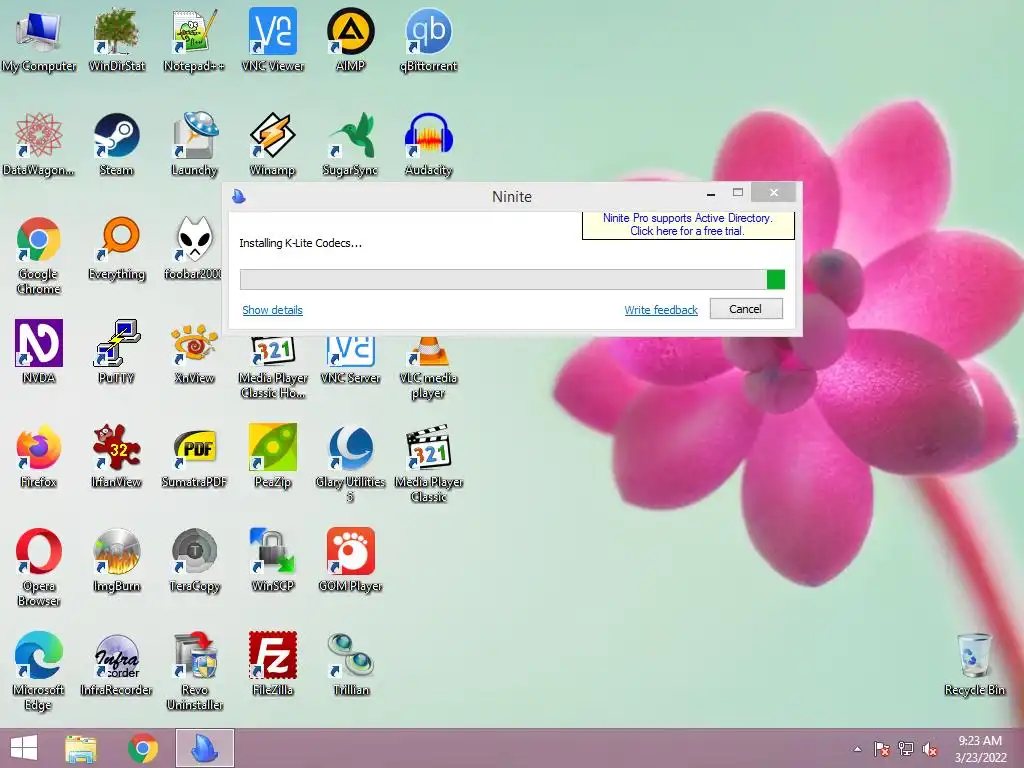
Task: Open the My Computer desktop icon
Action: pyautogui.click(x=39, y=40)
